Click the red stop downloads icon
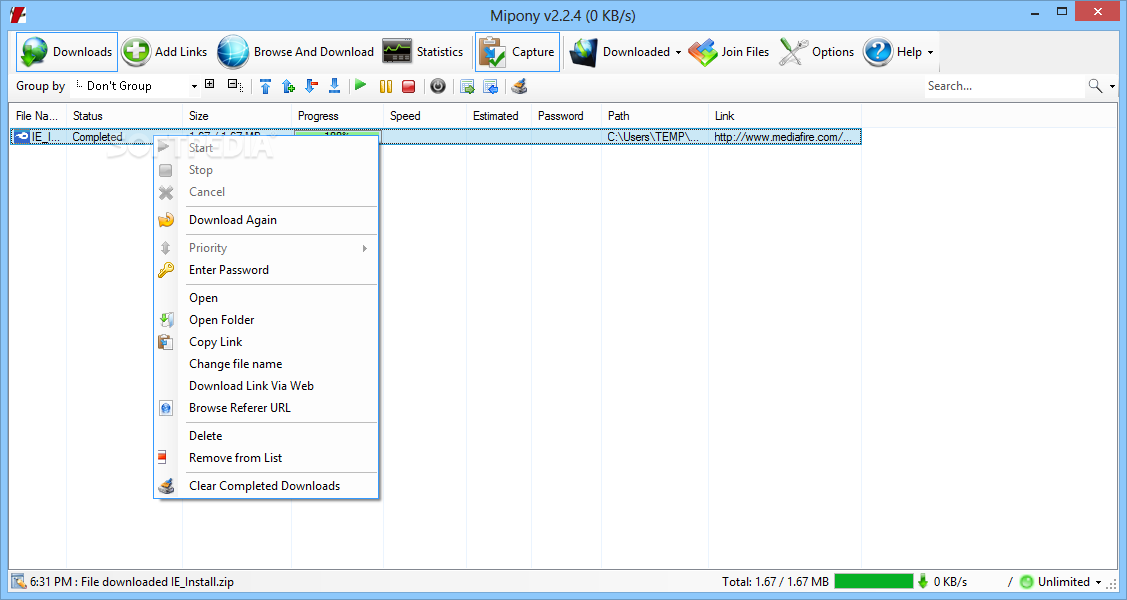 click(x=408, y=86)
